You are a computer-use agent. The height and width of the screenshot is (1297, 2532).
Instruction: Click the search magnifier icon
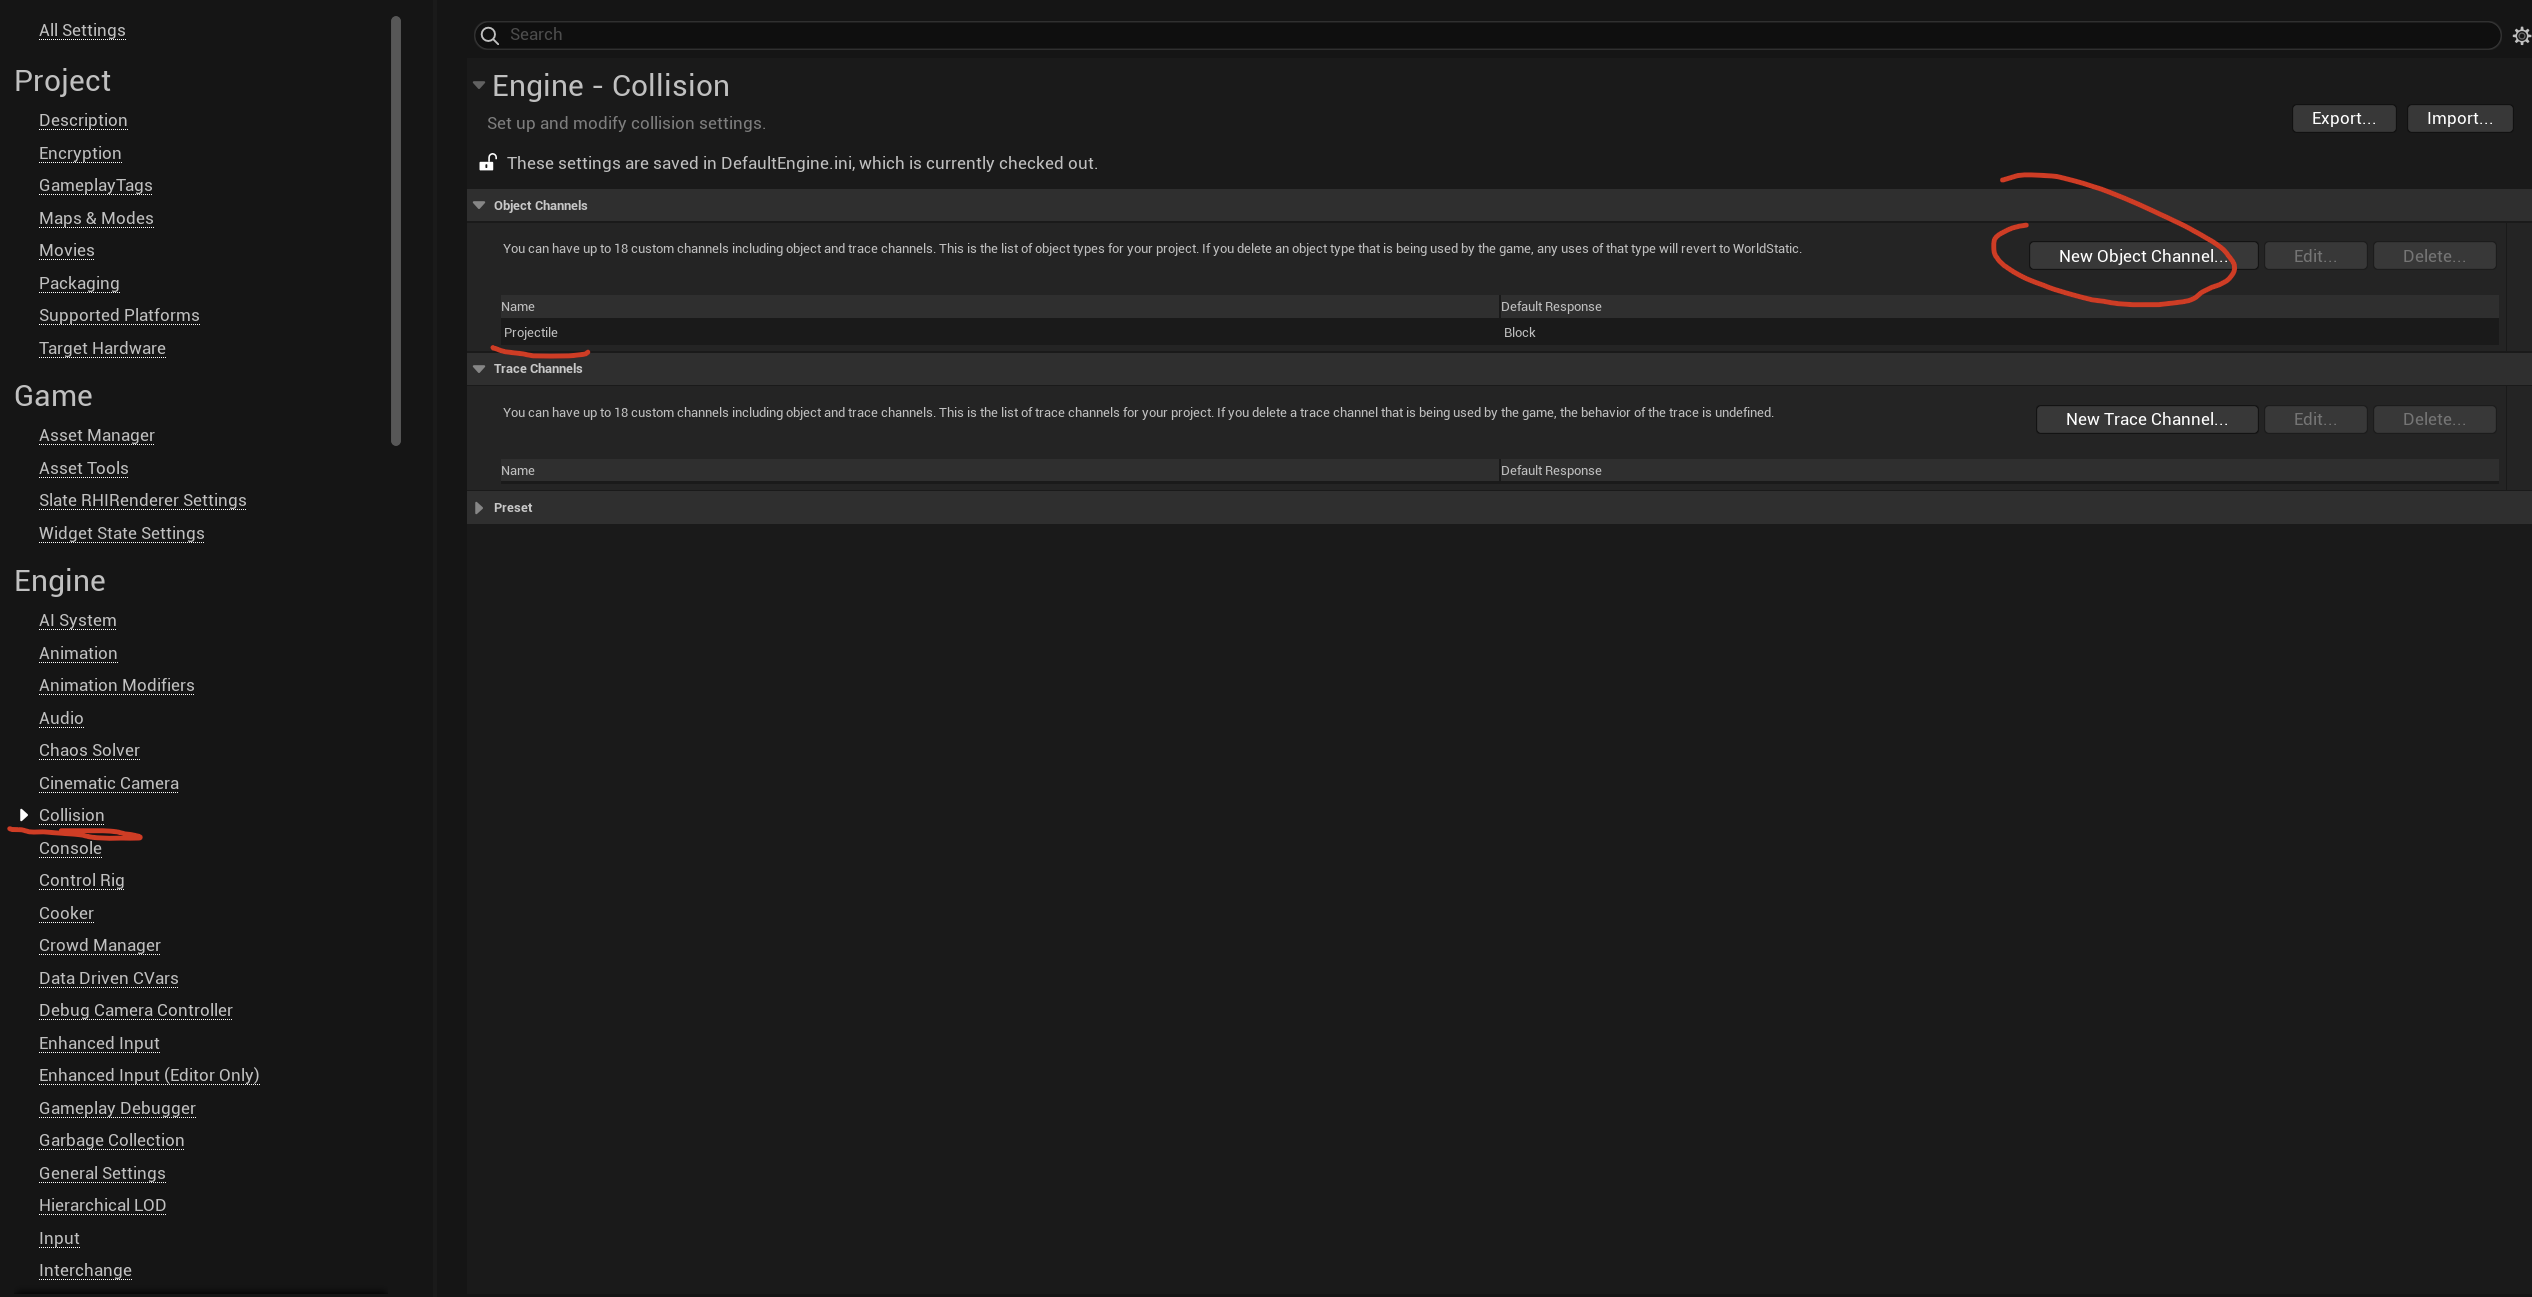tap(489, 36)
